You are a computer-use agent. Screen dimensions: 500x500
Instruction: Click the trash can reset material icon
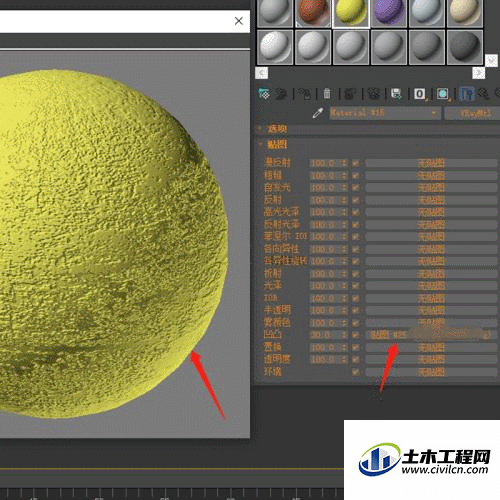pos(327,94)
